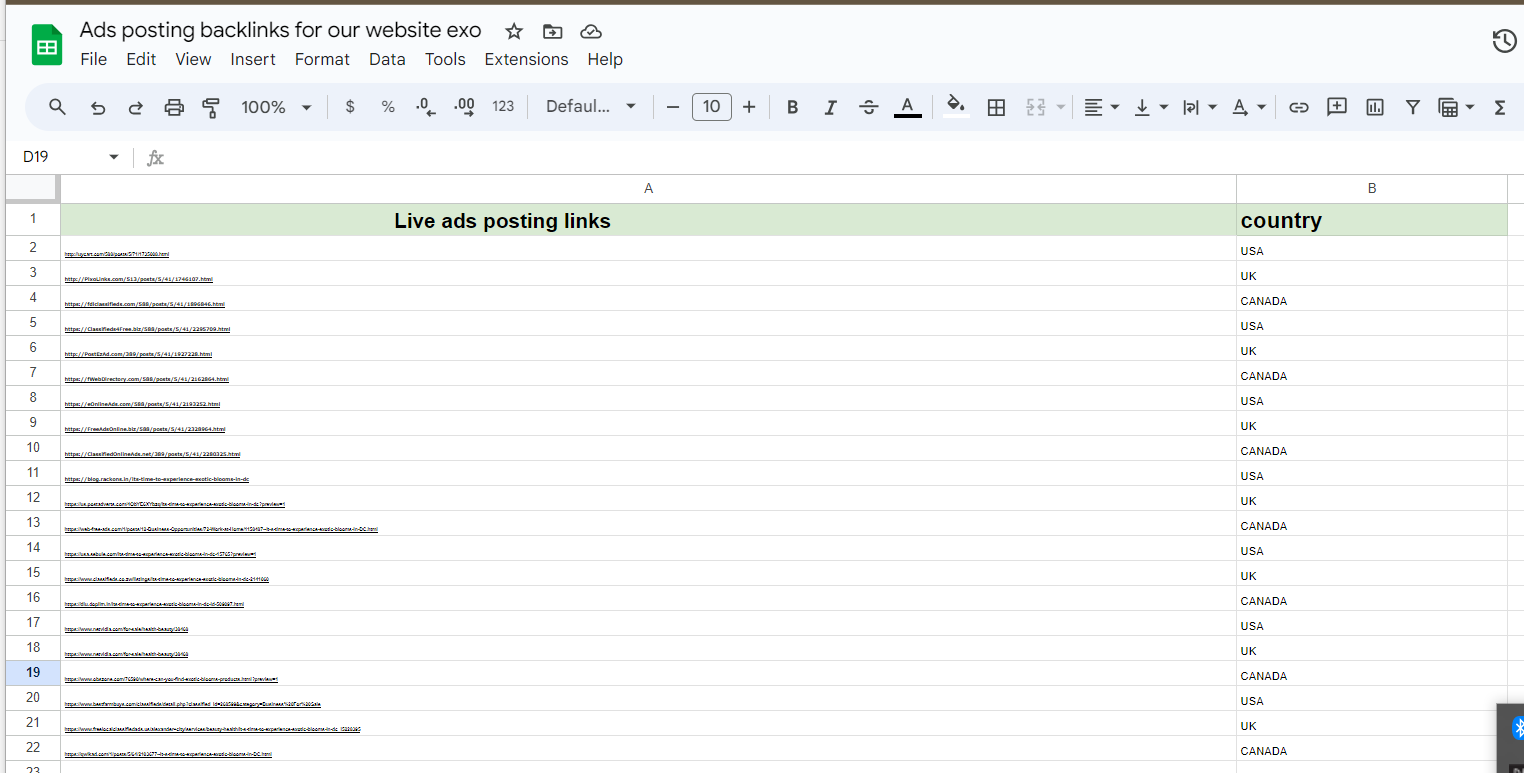Toggle italic text formatting
The width and height of the screenshot is (1524, 773).
point(830,107)
